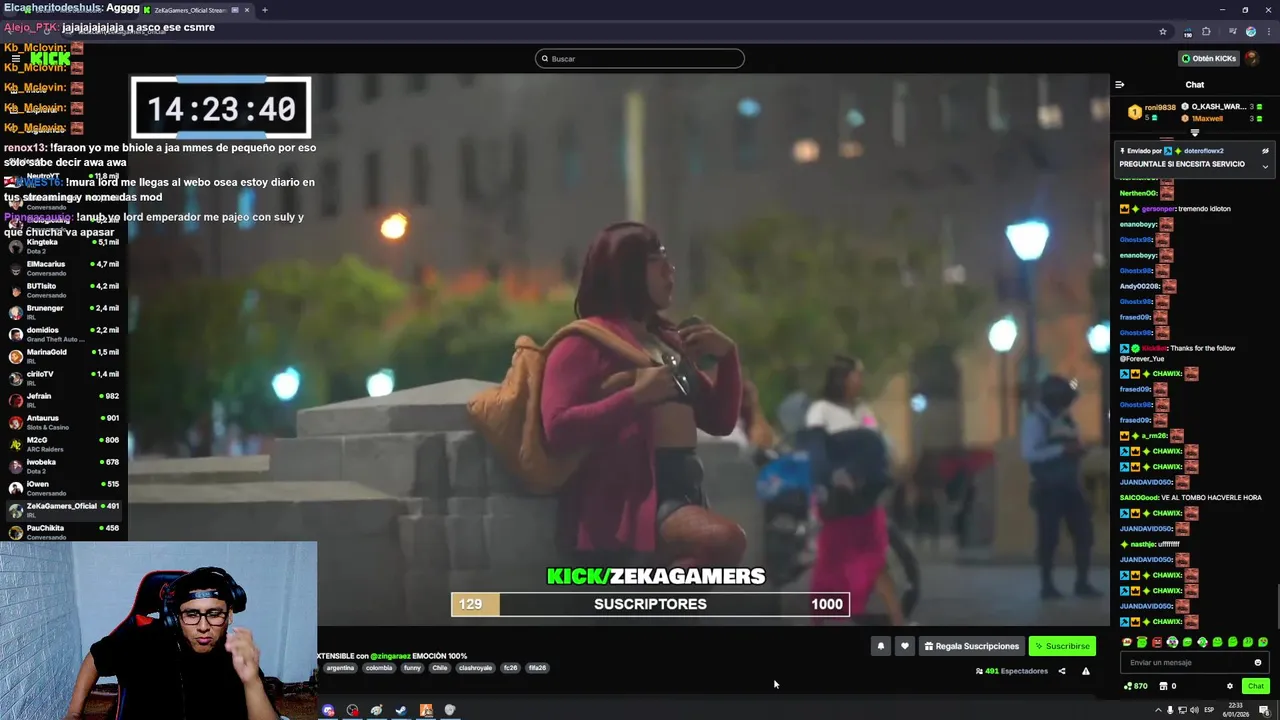The height and width of the screenshot is (720, 1280).
Task: Open iwobeka channel from sidebar
Action: [x=64, y=466]
